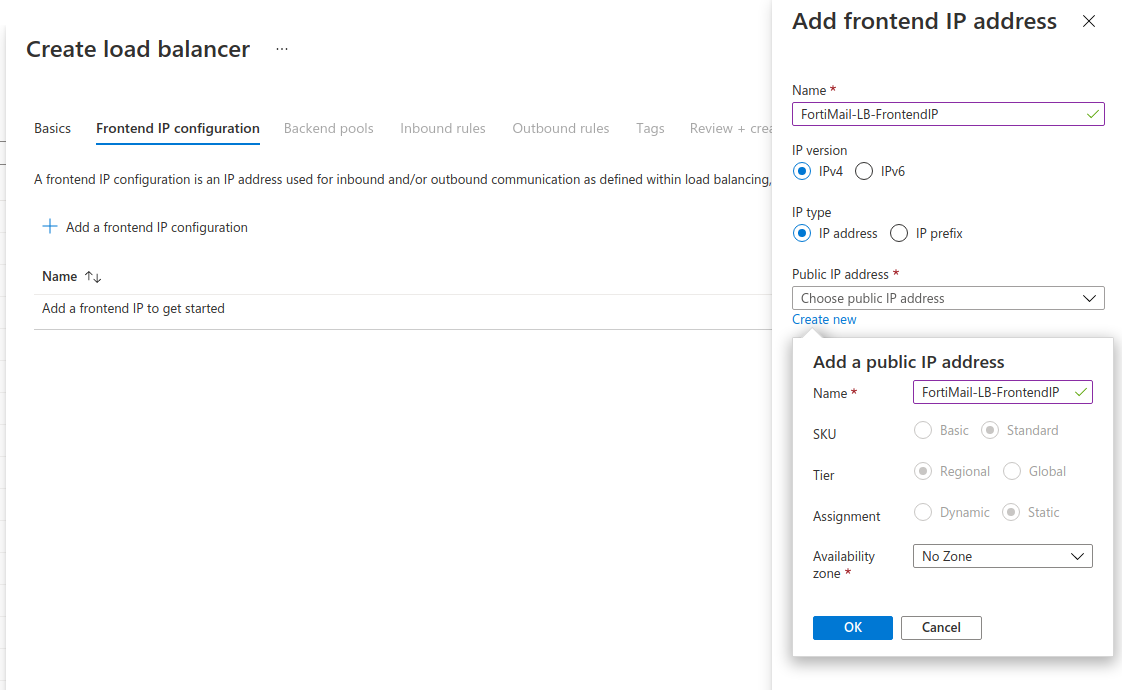Screen dimensions: 1122x690
Task: Open the ellipsis menu beside Create load balancer title
Action: click(x=281, y=48)
